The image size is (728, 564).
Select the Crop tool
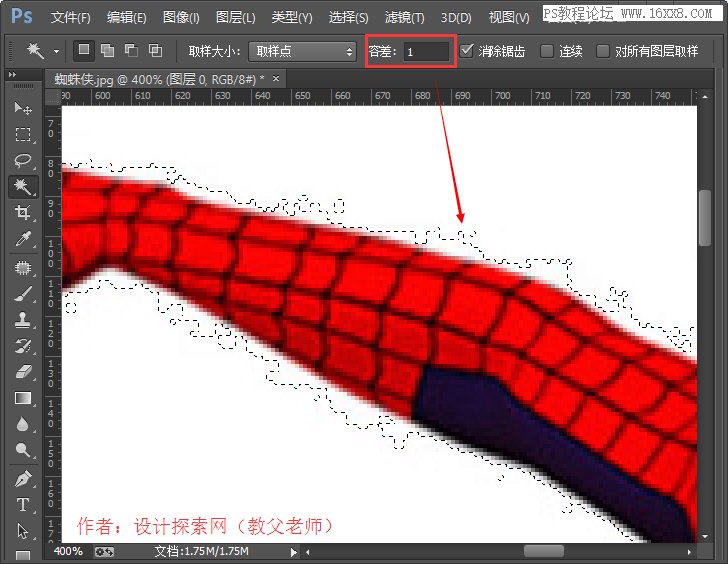[x=23, y=213]
